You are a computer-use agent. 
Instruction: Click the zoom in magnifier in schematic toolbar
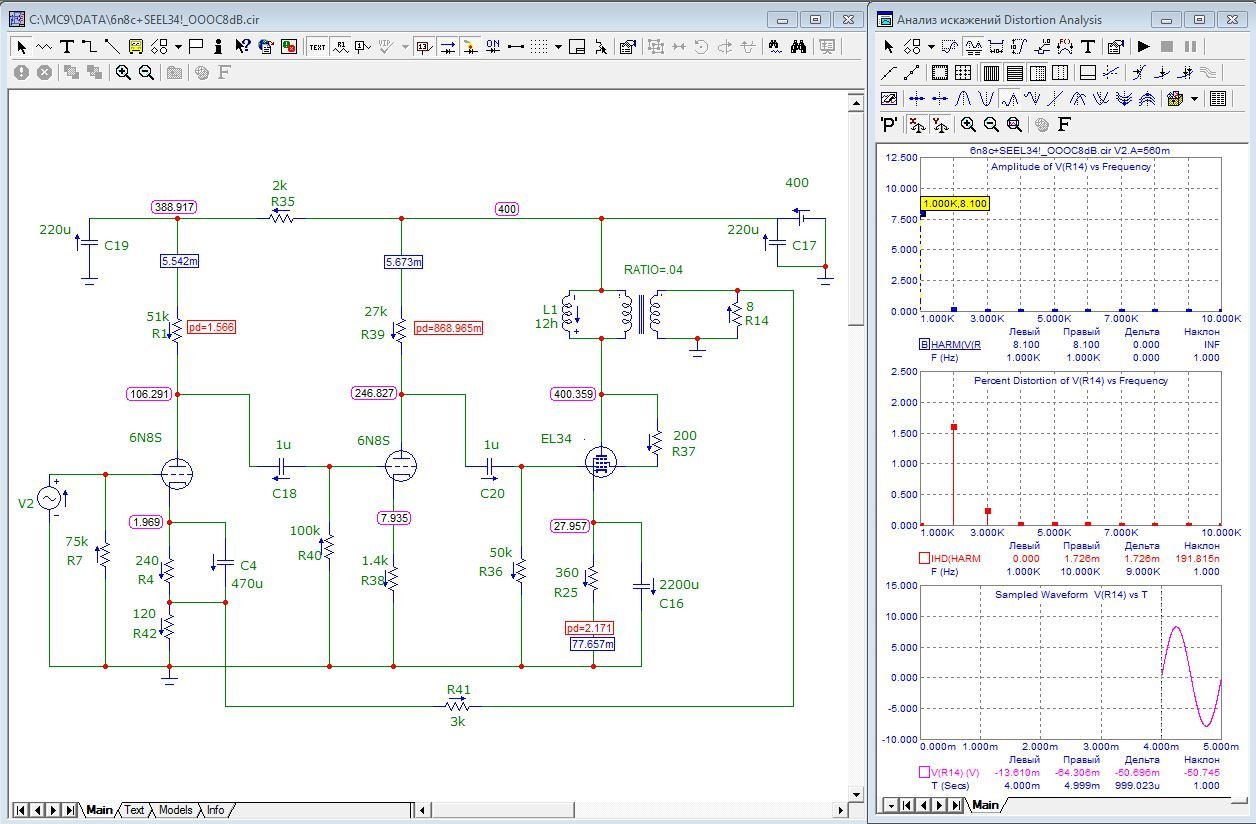(x=123, y=72)
